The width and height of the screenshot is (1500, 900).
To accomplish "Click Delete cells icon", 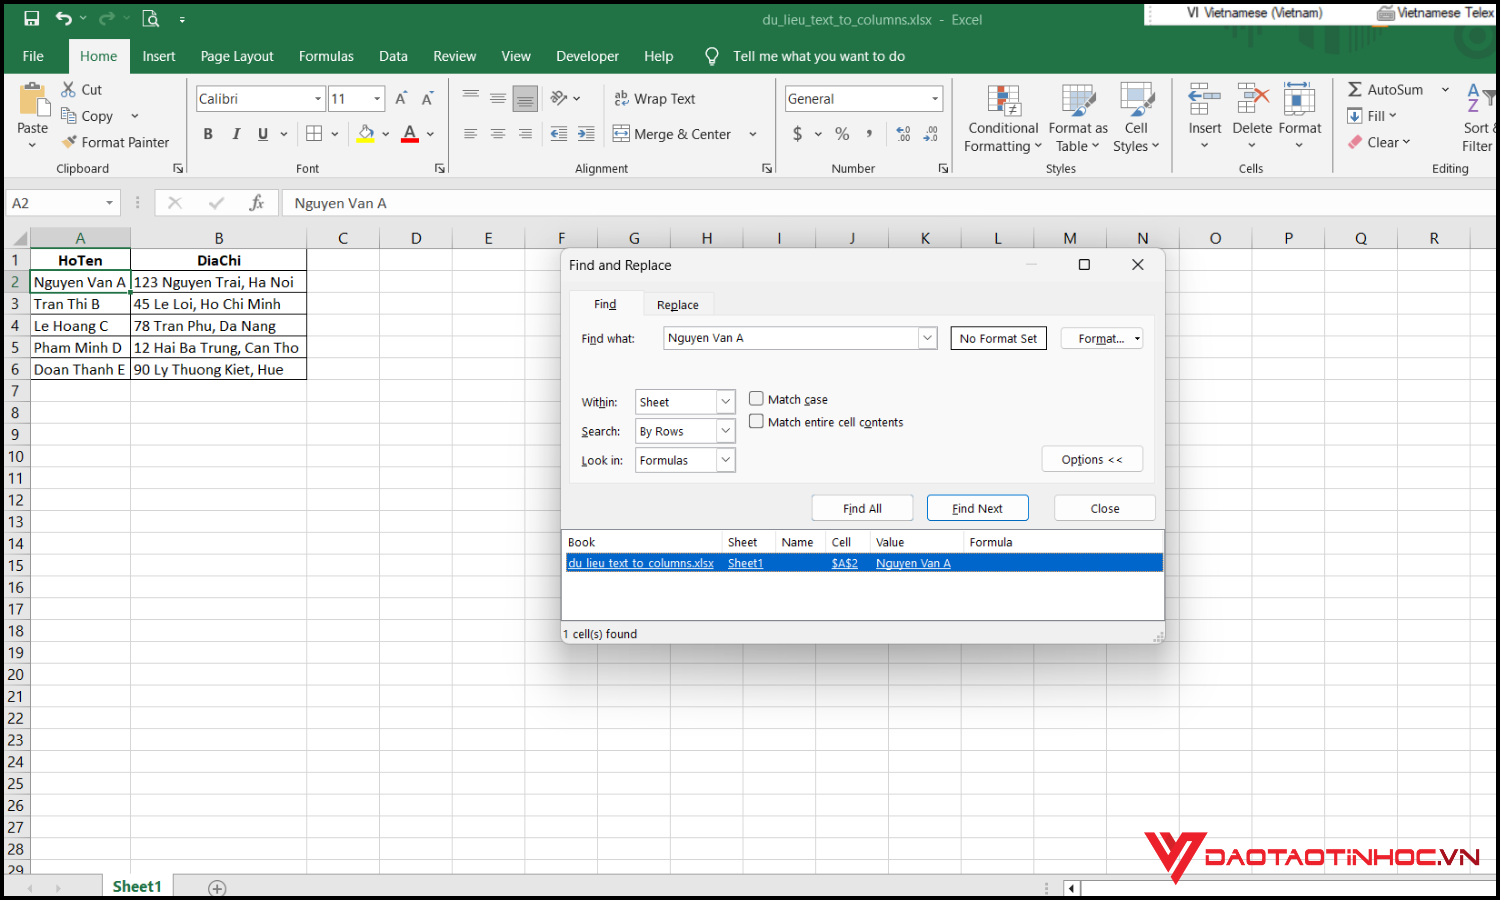I will (1252, 100).
